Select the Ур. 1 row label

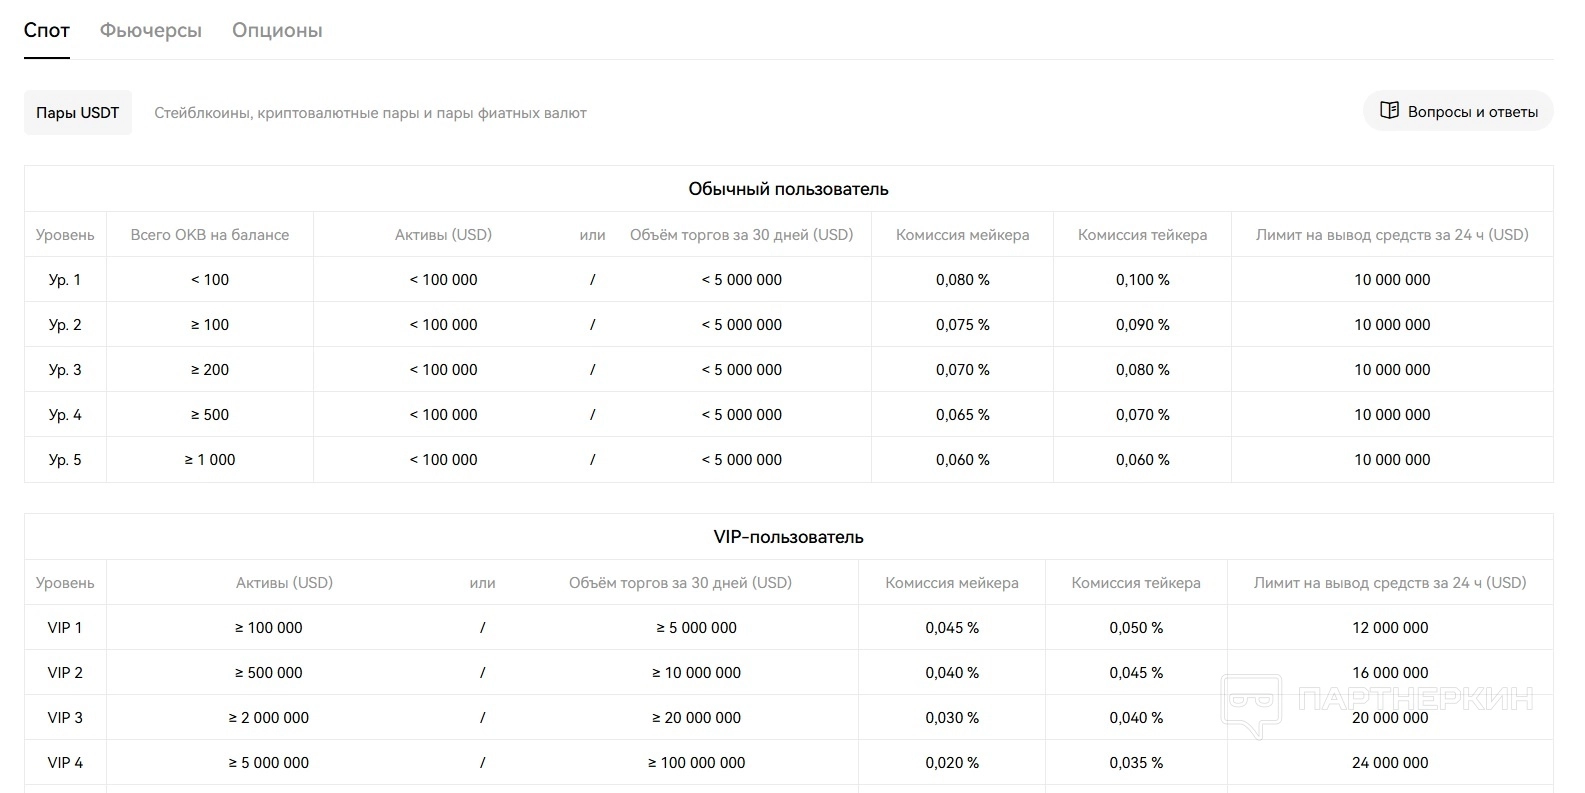click(x=65, y=280)
